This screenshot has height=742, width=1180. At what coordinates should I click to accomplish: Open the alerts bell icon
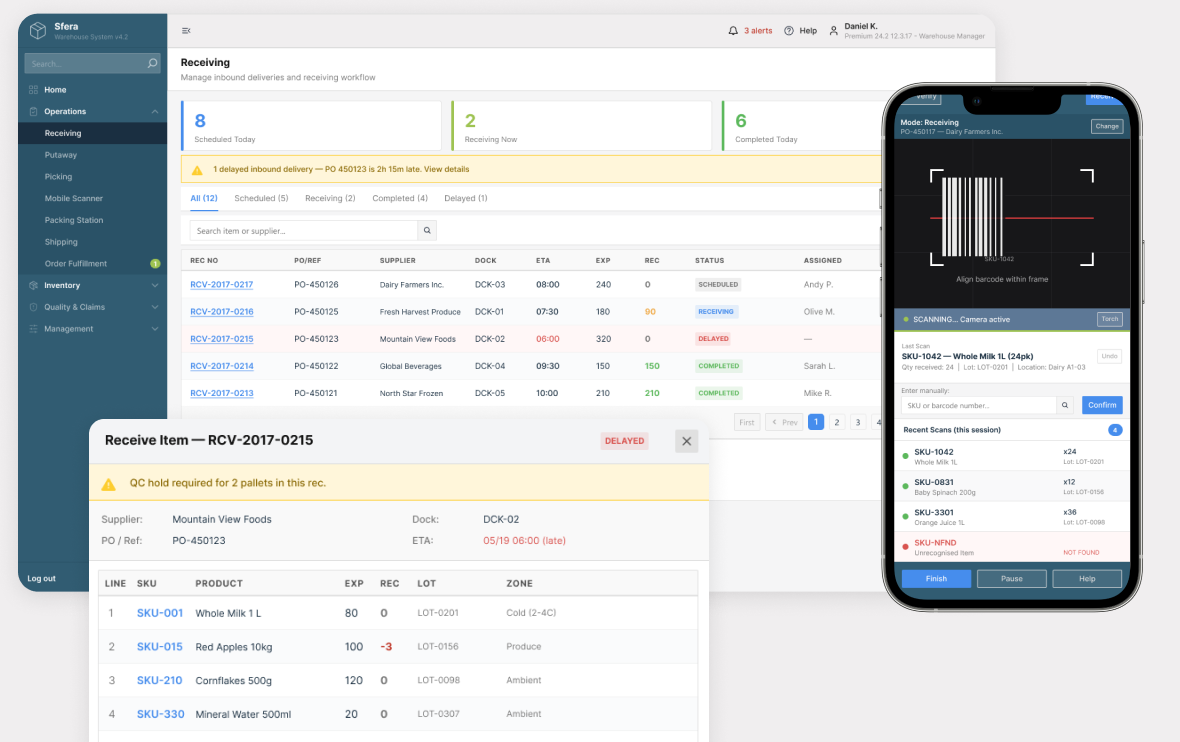[x=733, y=31]
